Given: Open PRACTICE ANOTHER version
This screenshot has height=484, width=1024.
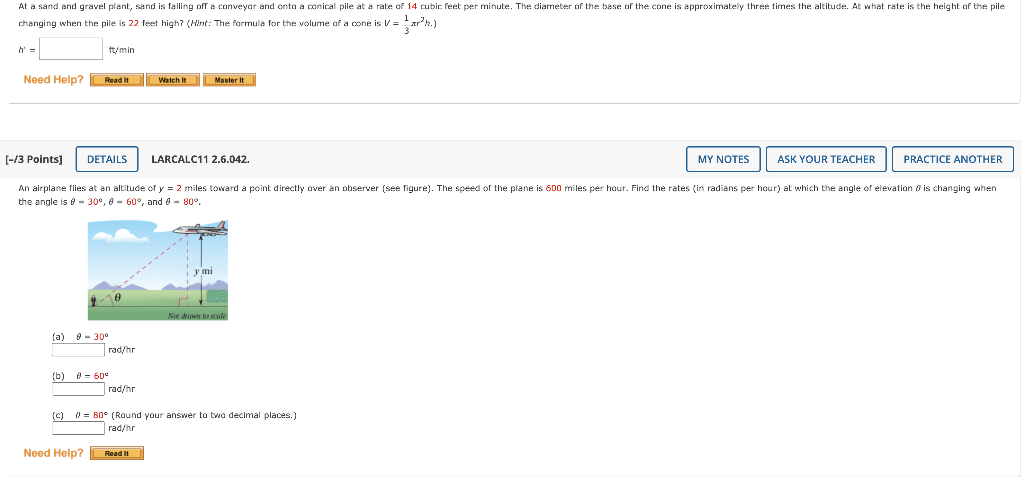Looking at the screenshot, I should pos(953,159).
